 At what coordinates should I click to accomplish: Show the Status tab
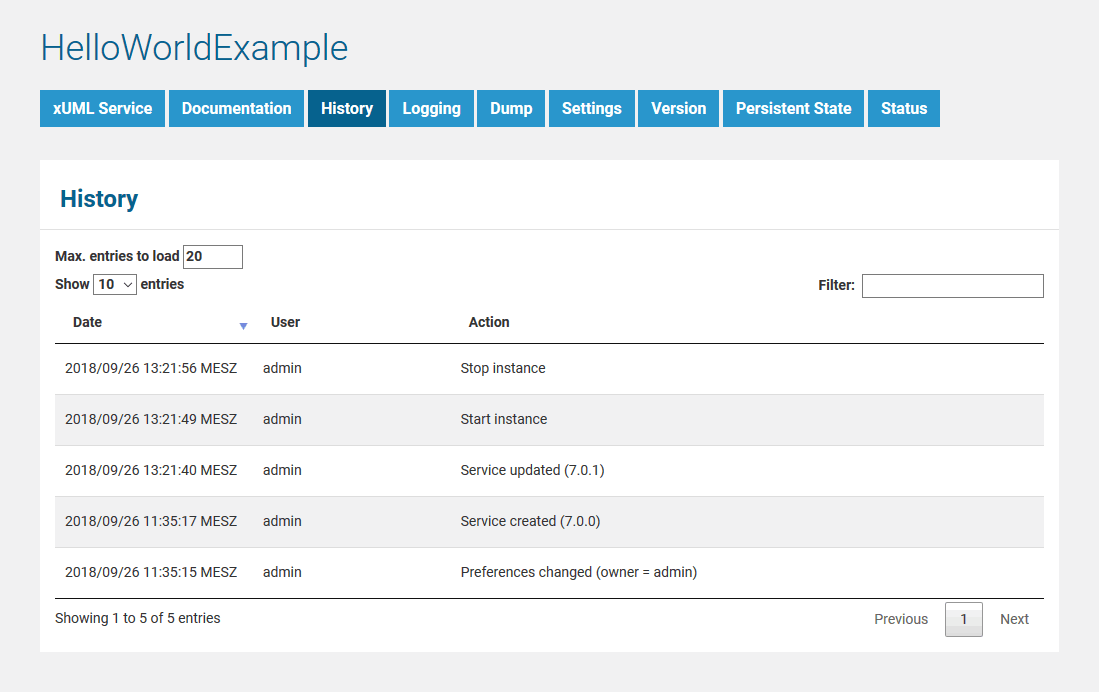pyautogui.click(x=904, y=109)
